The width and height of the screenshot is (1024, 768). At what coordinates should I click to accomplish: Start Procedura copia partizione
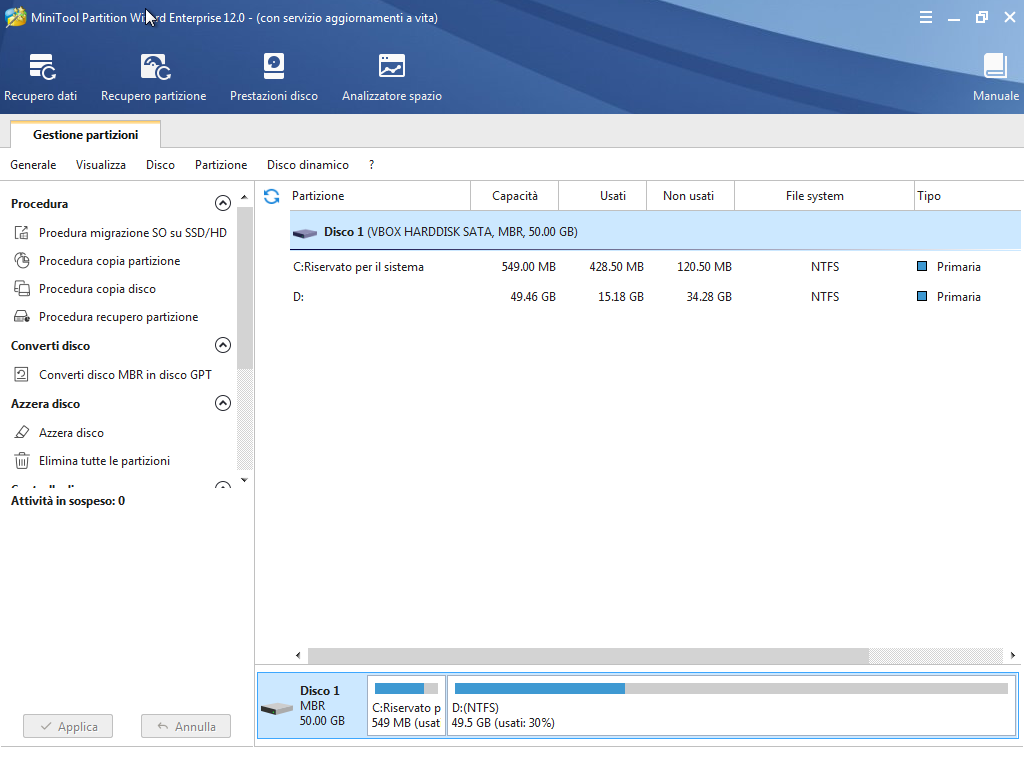pos(110,261)
